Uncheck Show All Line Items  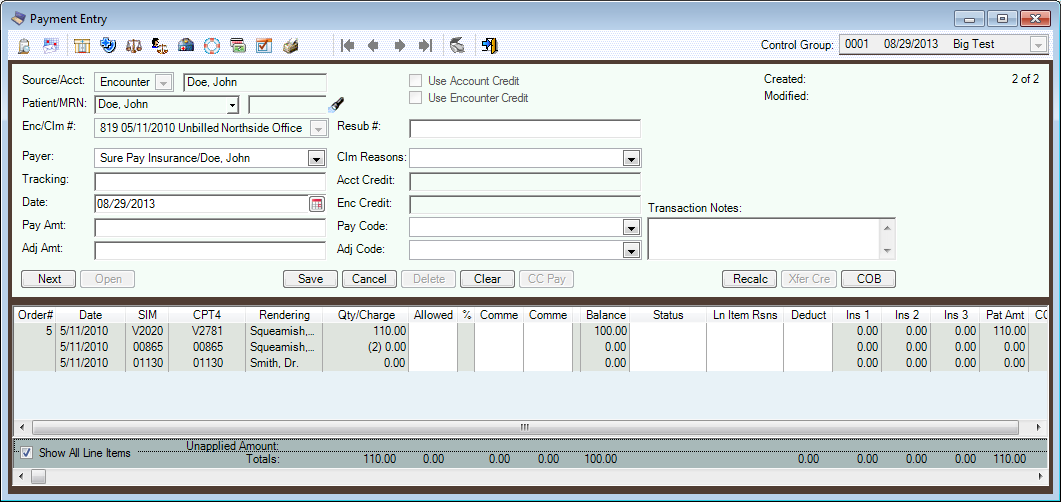pos(26,453)
